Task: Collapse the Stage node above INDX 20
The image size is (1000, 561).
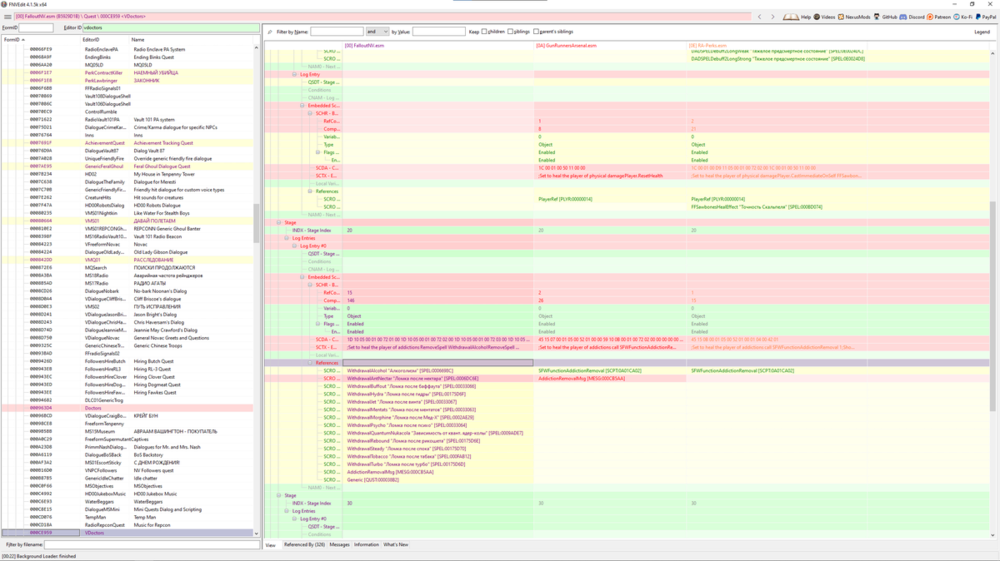Action: (279, 222)
